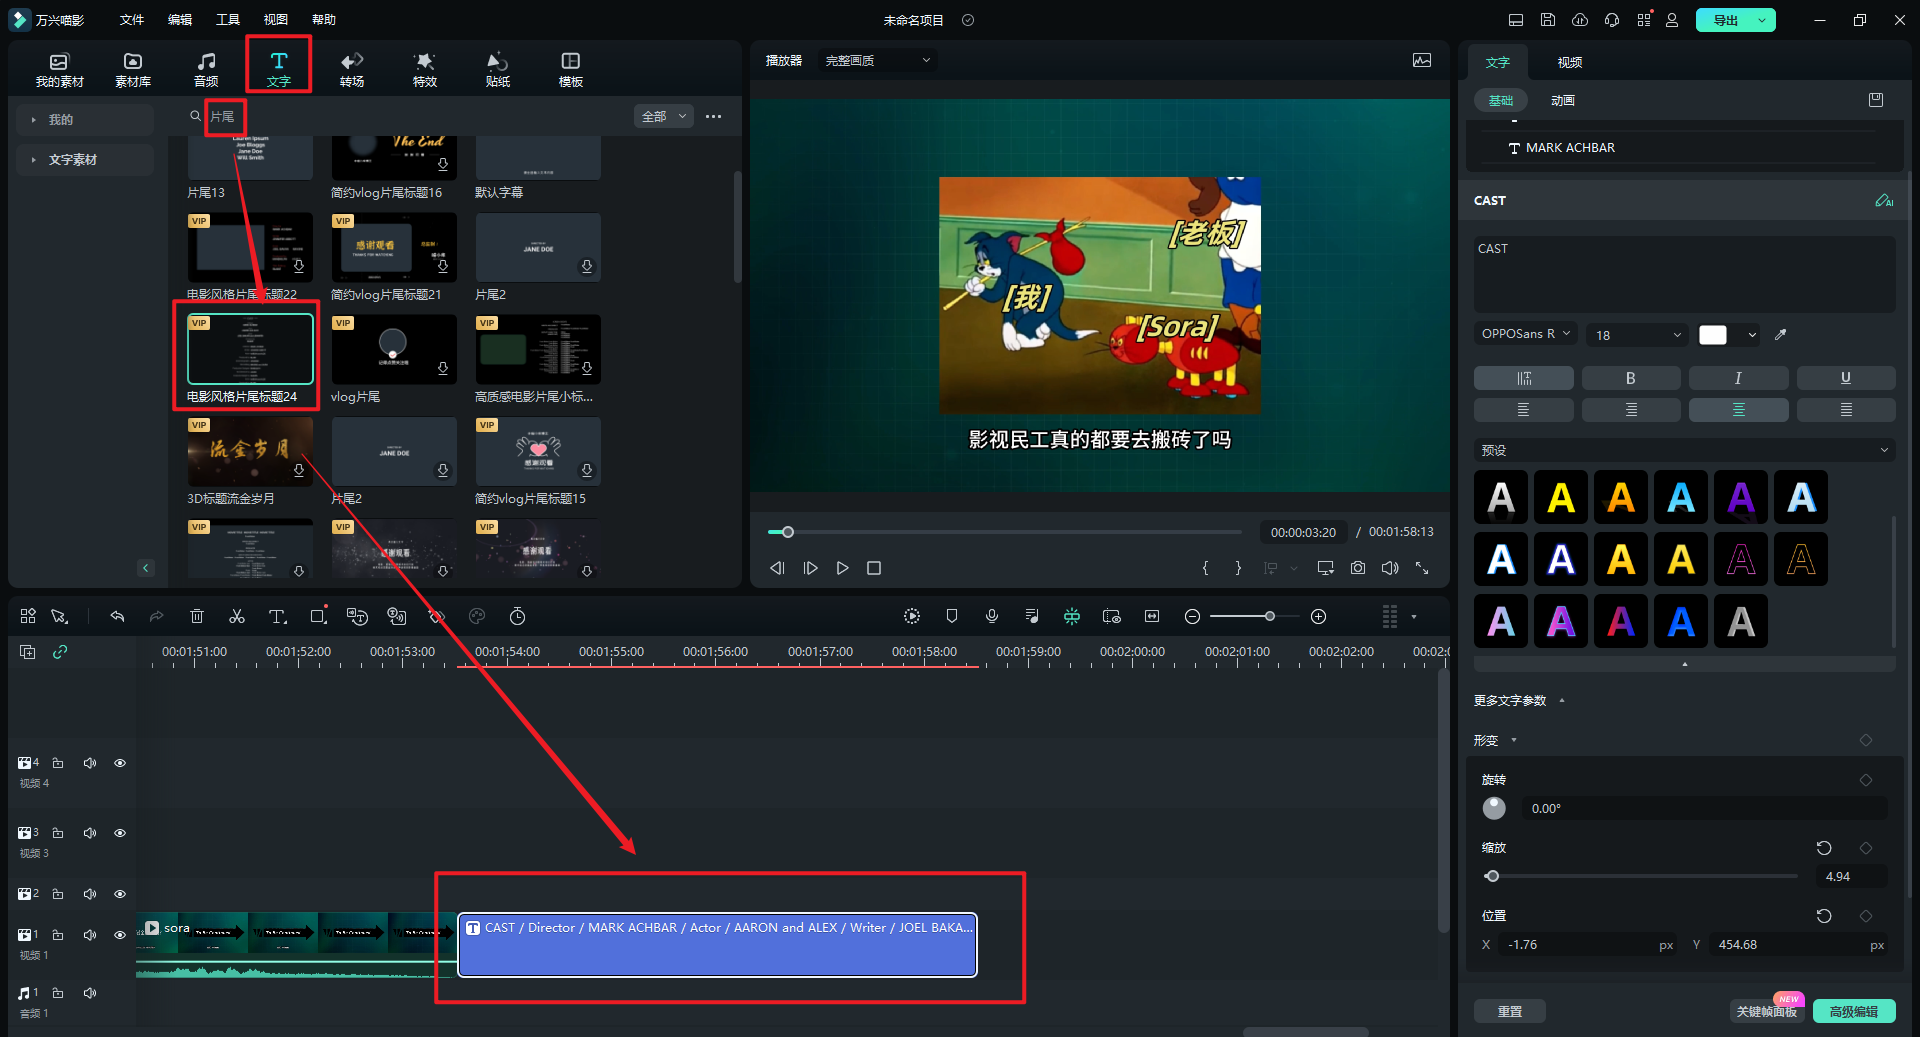1920x1037 pixels.
Task: Select the 3D标题流金岁月 title thumbnail
Action: pos(250,452)
